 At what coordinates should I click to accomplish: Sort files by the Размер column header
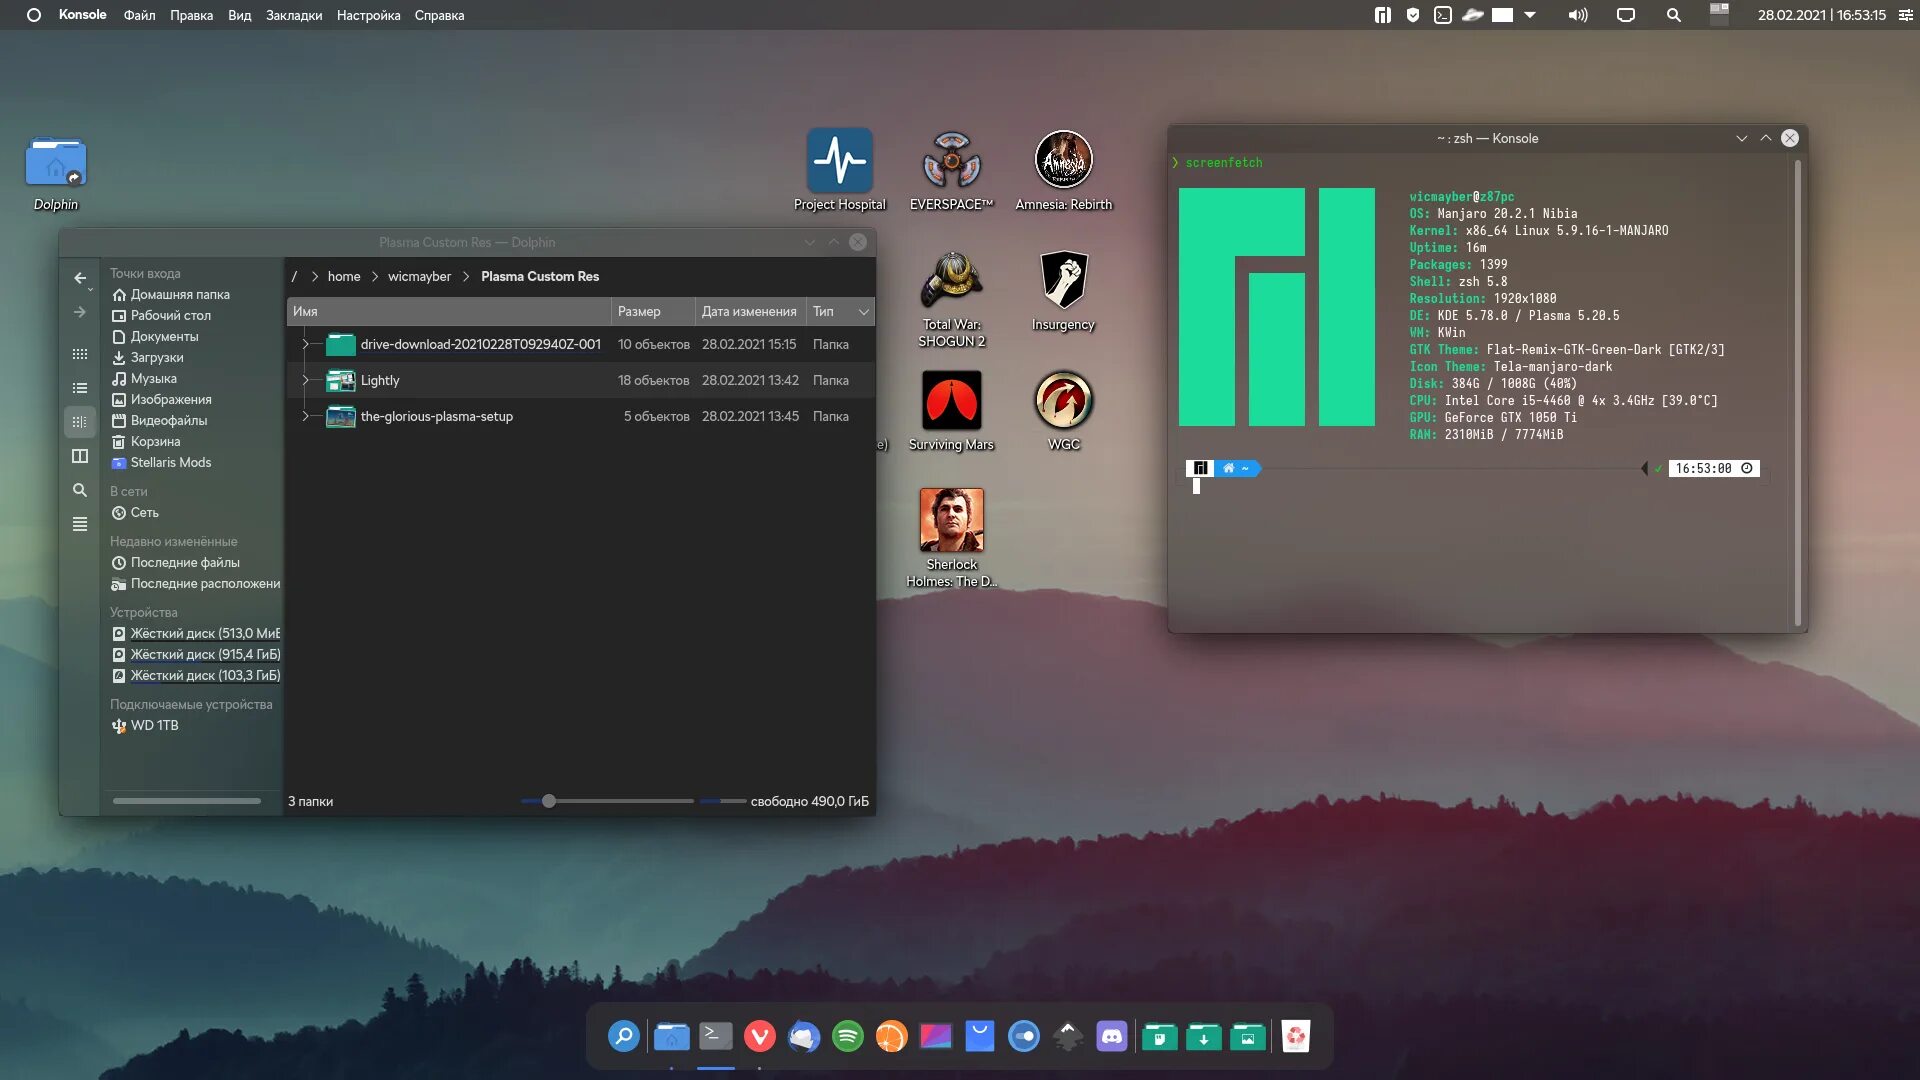click(652, 311)
